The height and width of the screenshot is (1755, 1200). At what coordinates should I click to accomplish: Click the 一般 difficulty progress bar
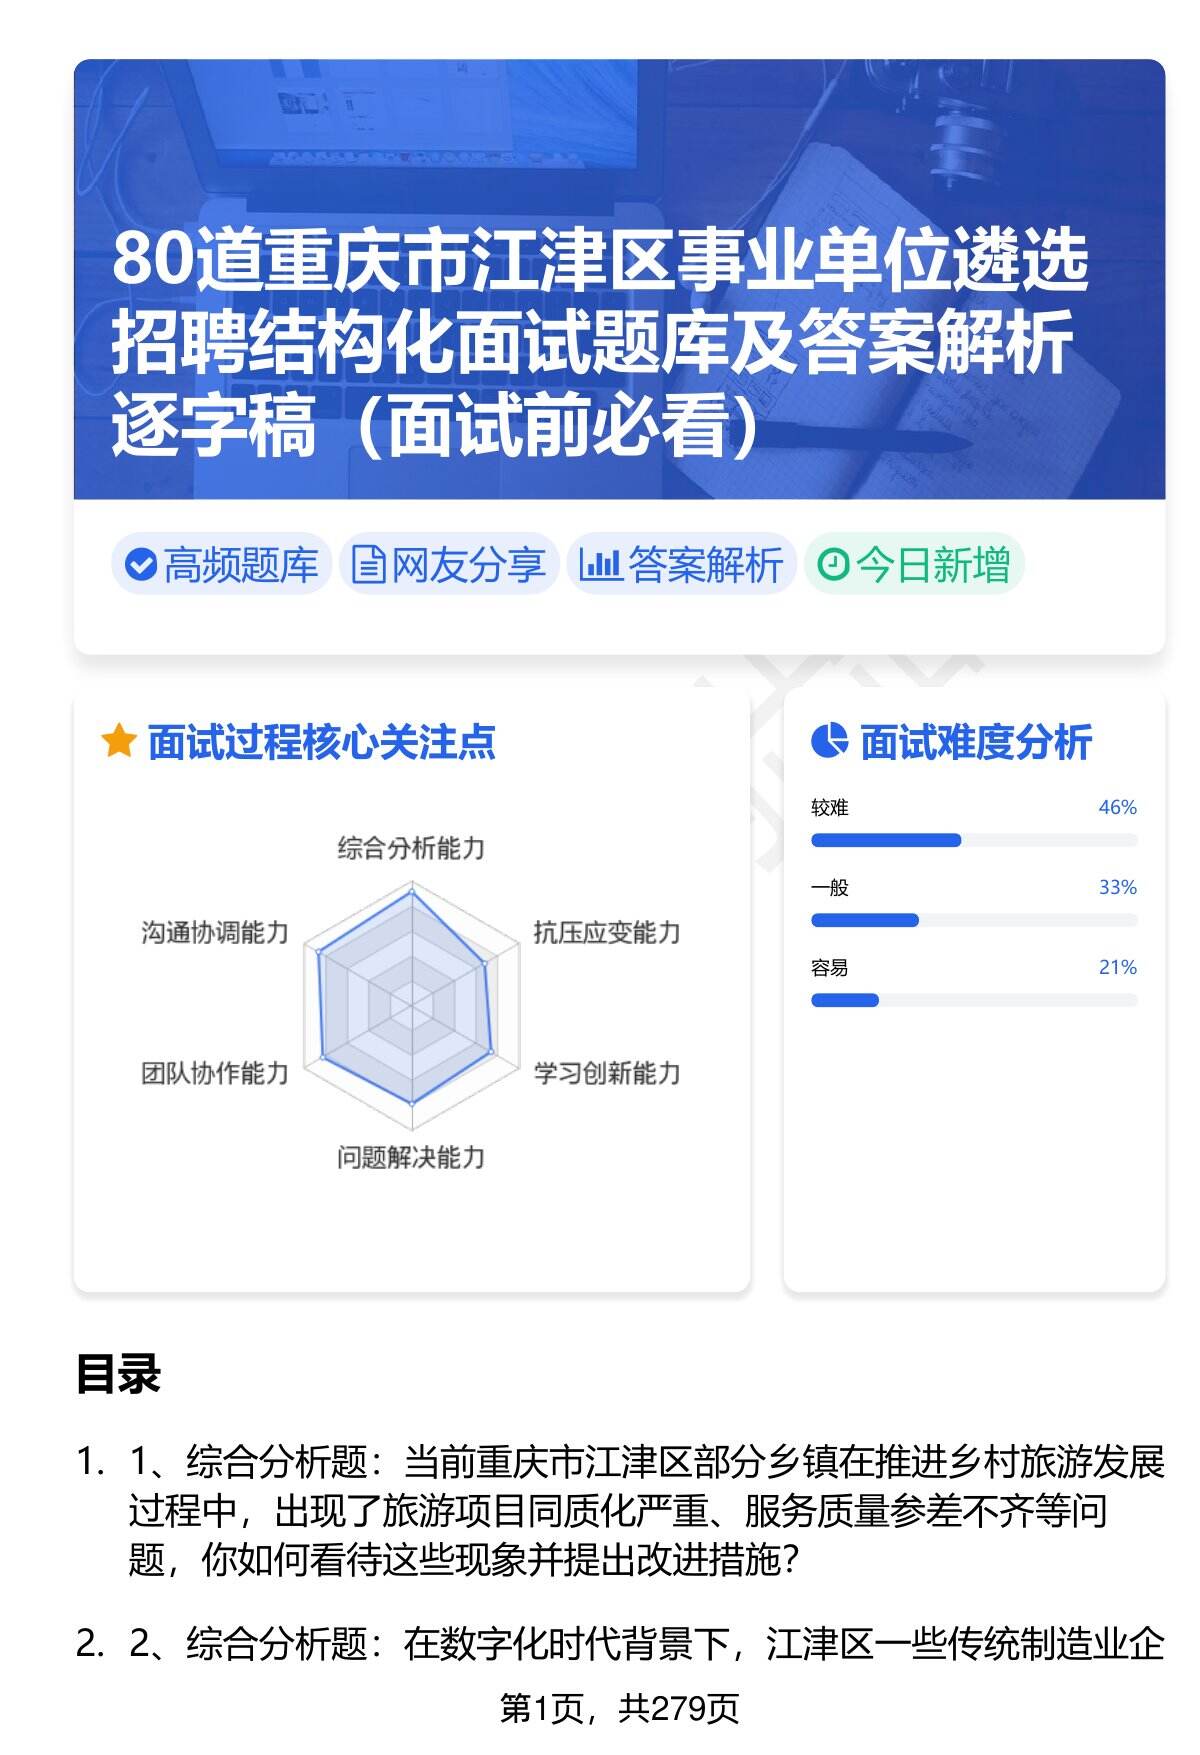pyautogui.click(x=973, y=920)
